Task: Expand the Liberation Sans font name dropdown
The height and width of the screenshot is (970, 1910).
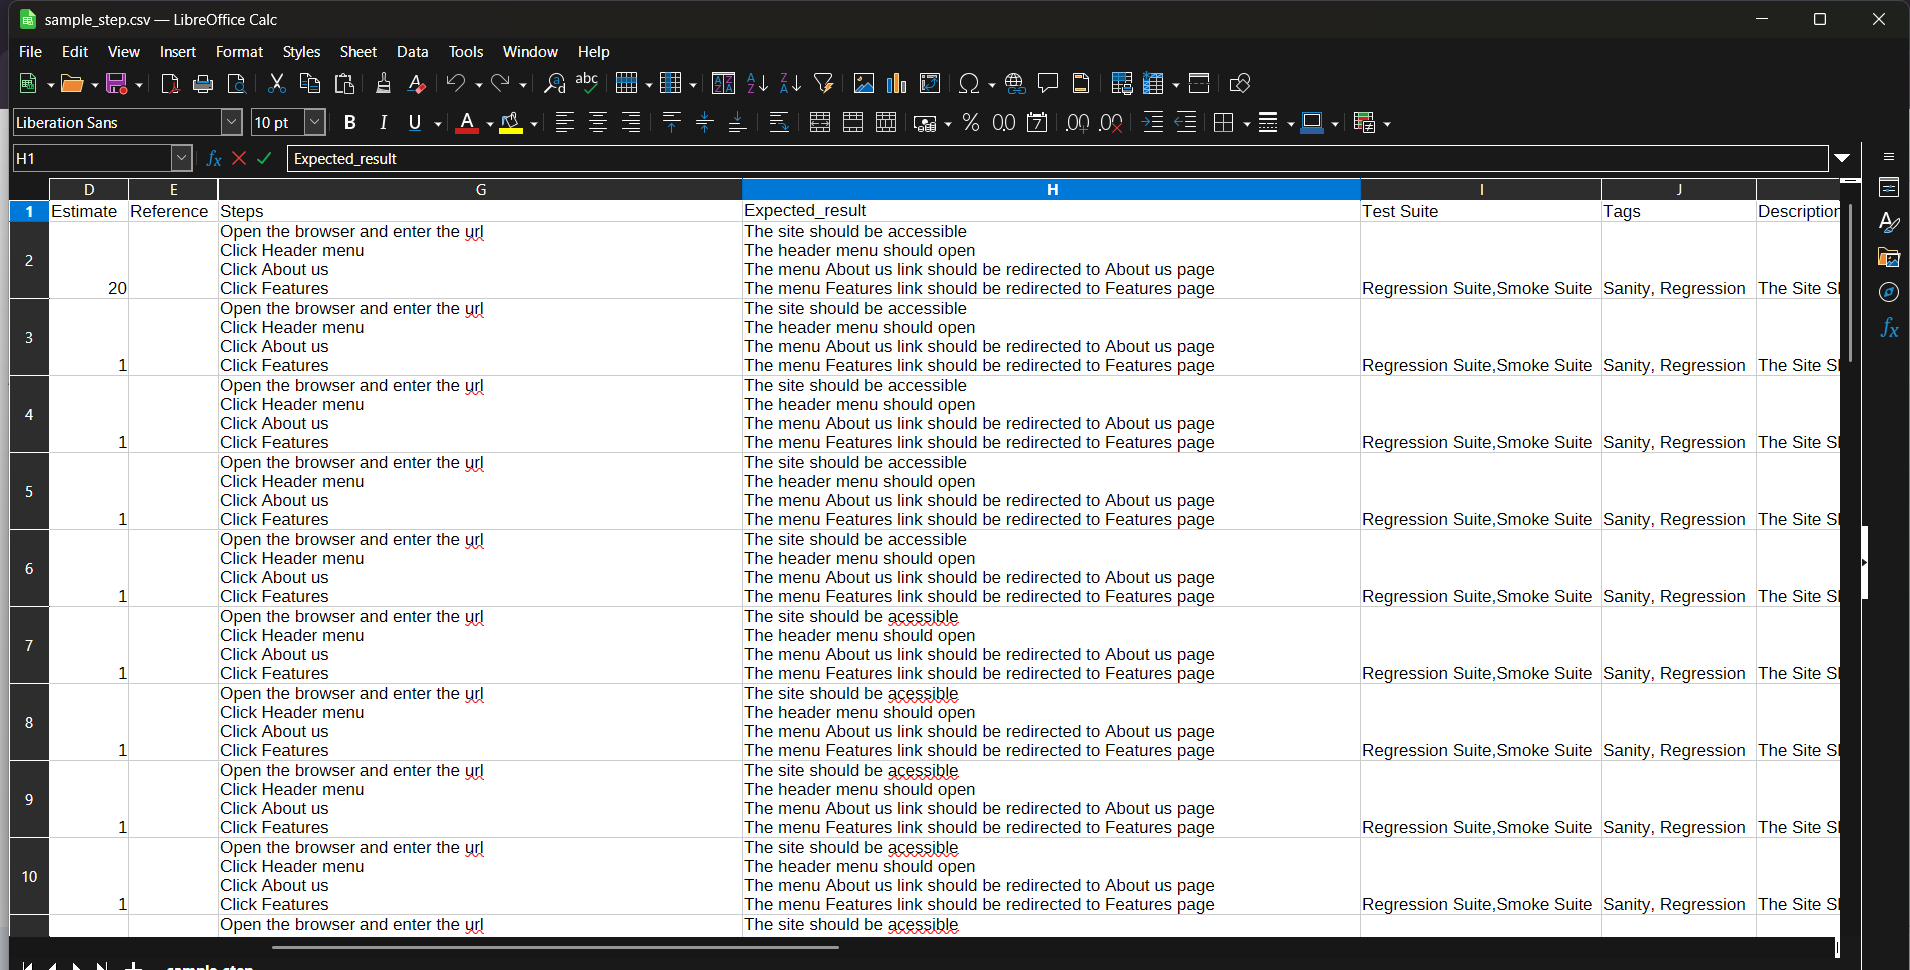Action: click(231, 123)
